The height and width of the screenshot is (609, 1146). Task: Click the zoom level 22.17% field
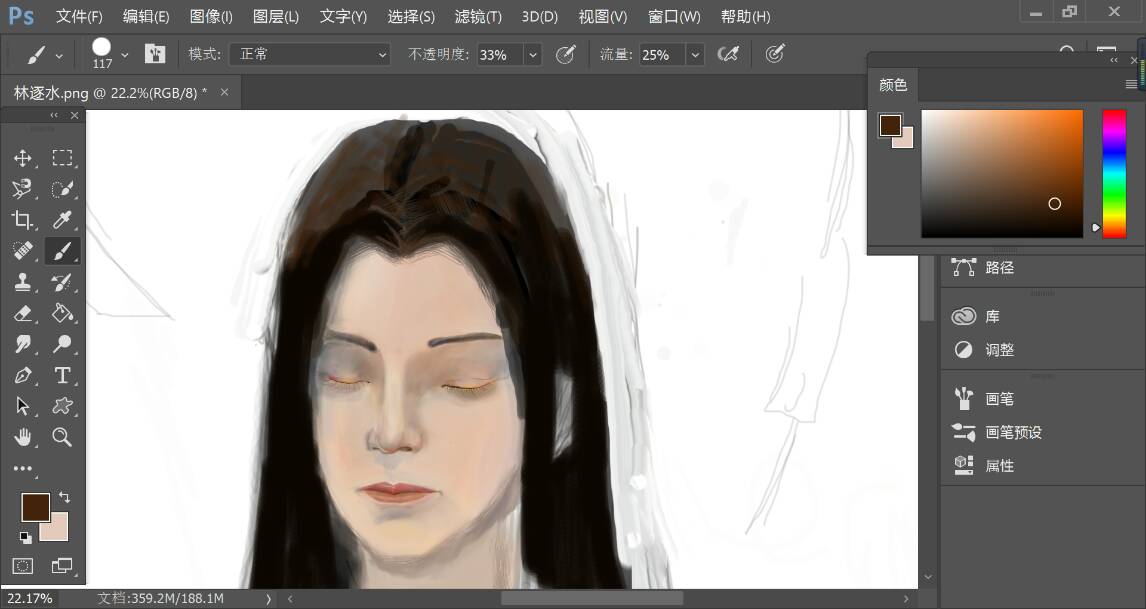pyautogui.click(x=30, y=599)
